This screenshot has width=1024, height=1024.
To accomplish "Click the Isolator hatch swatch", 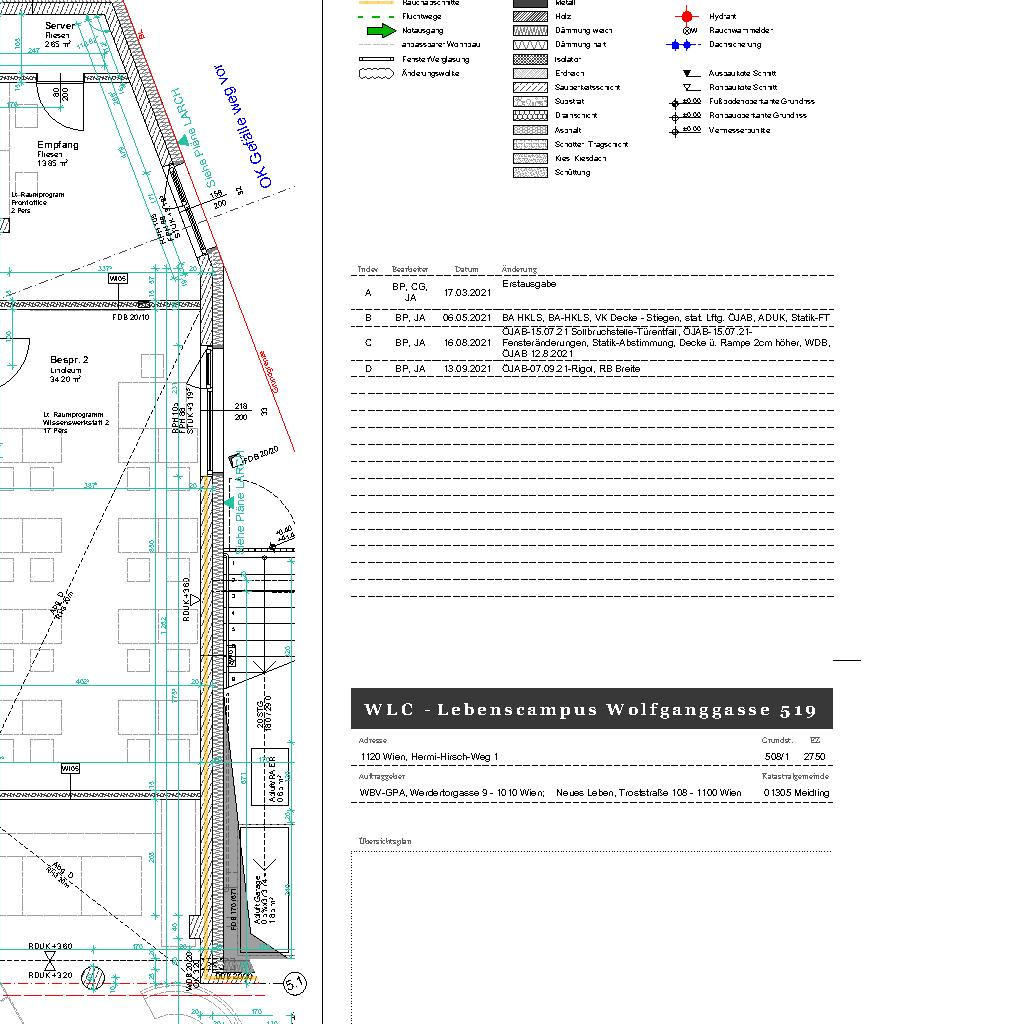I will click(530, 59).
